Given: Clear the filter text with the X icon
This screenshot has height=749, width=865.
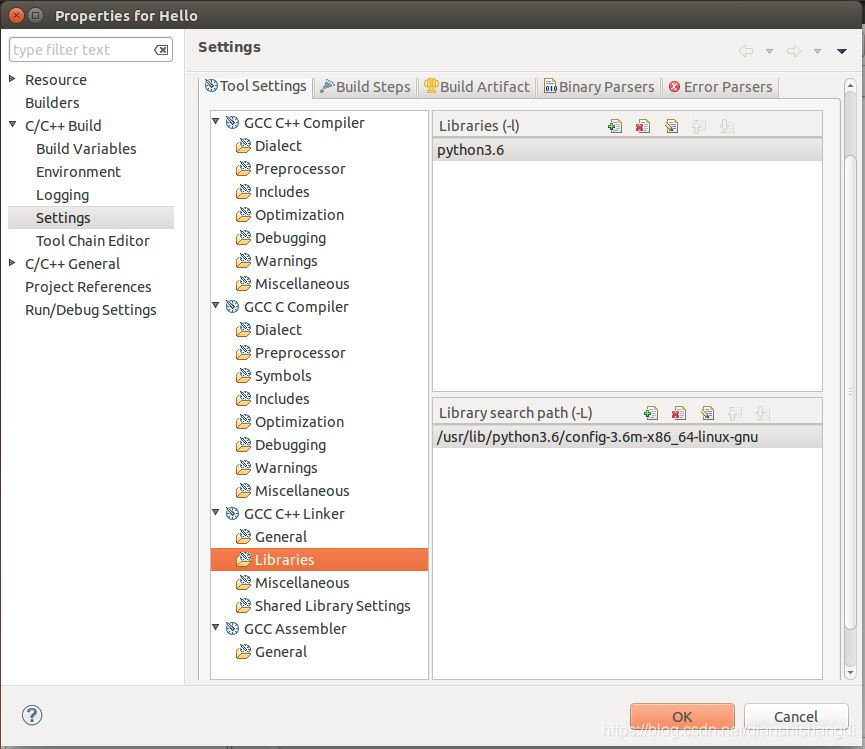Looking at the screenshot, I should [x=161, y=49].
